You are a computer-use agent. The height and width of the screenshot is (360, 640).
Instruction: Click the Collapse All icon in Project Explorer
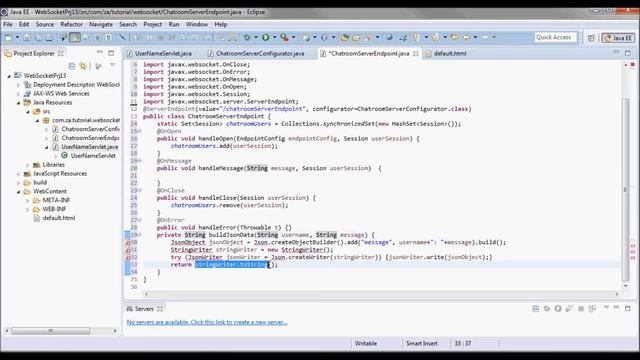click(x=72, y=66)
